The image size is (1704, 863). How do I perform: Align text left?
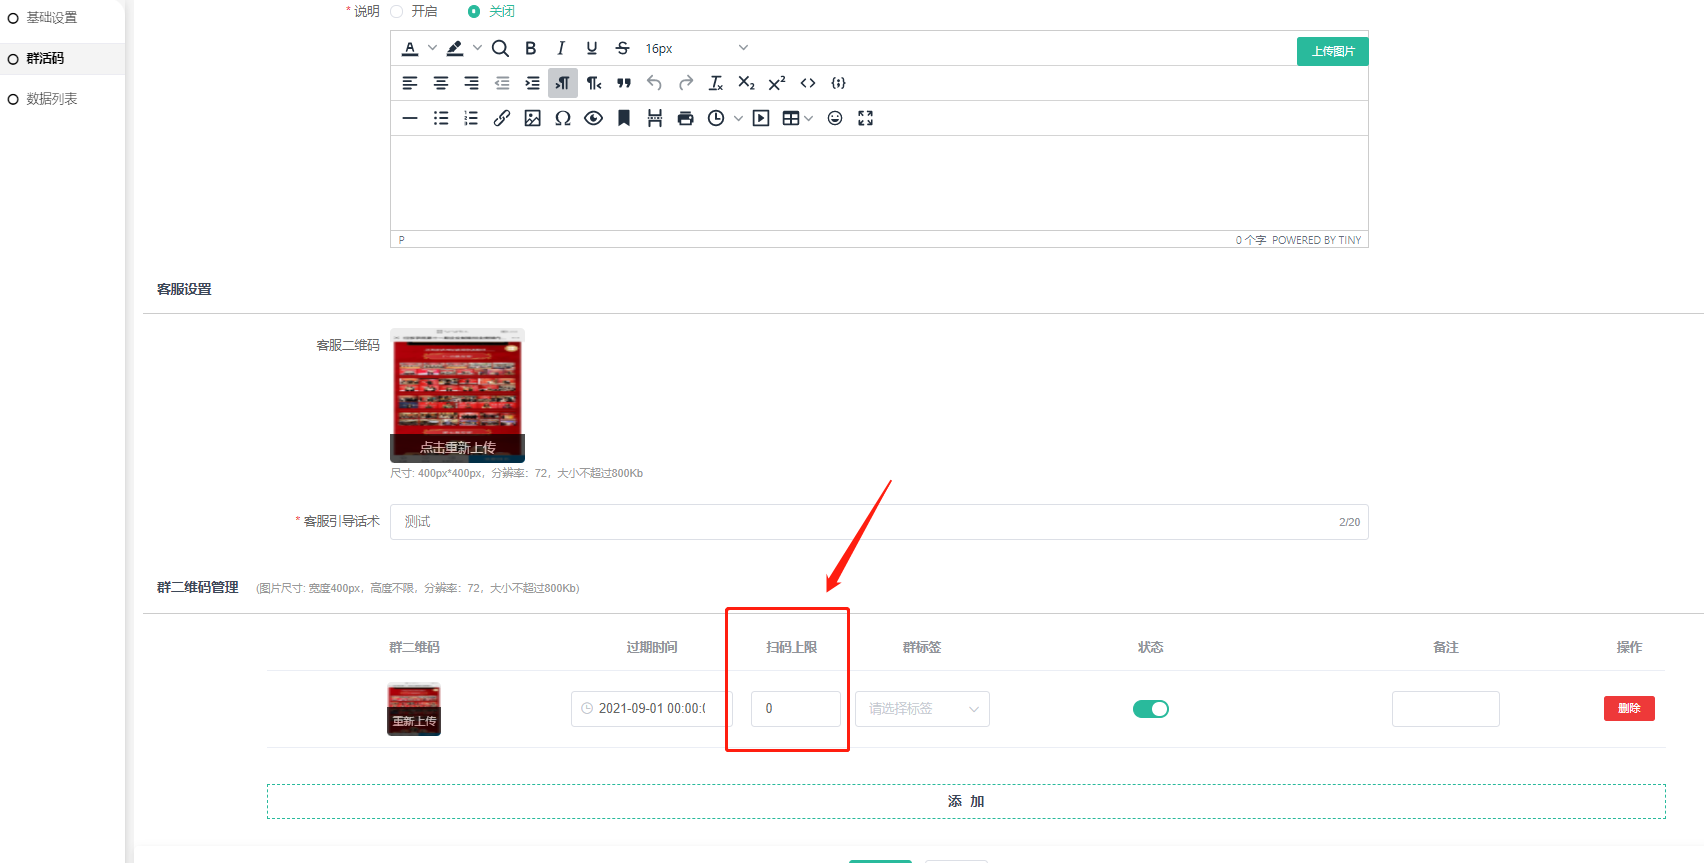(x=410, y=83)
